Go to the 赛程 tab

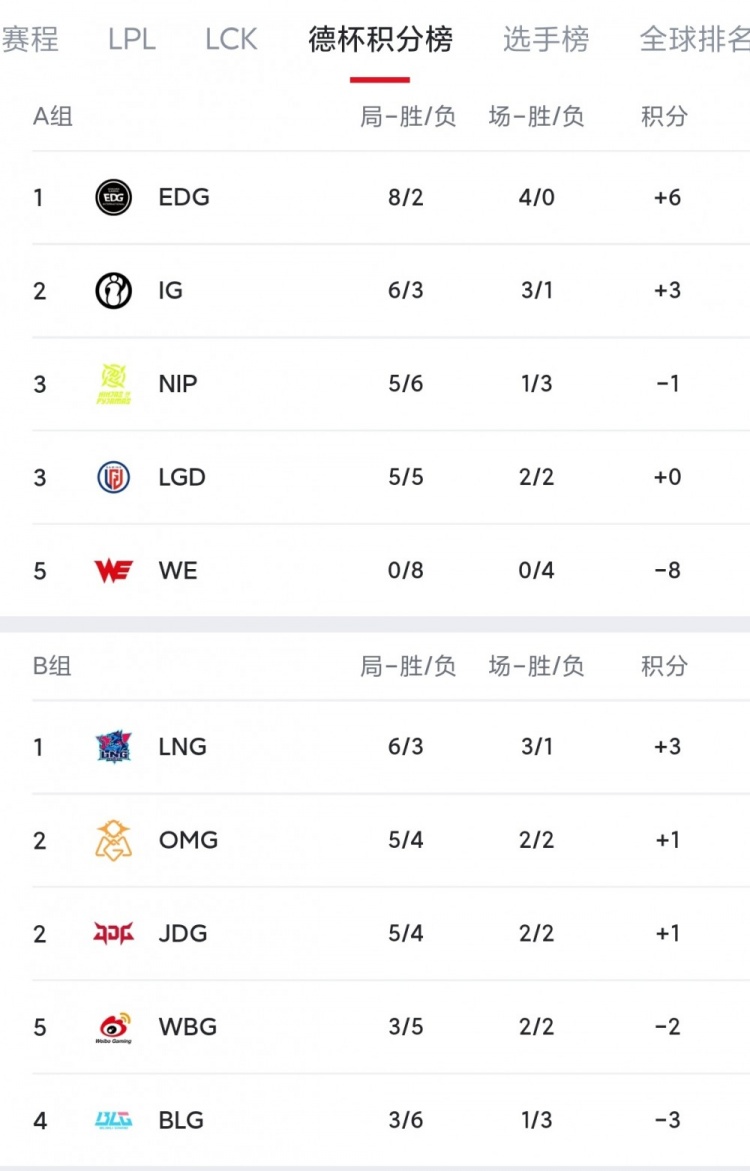click(30, 40)
